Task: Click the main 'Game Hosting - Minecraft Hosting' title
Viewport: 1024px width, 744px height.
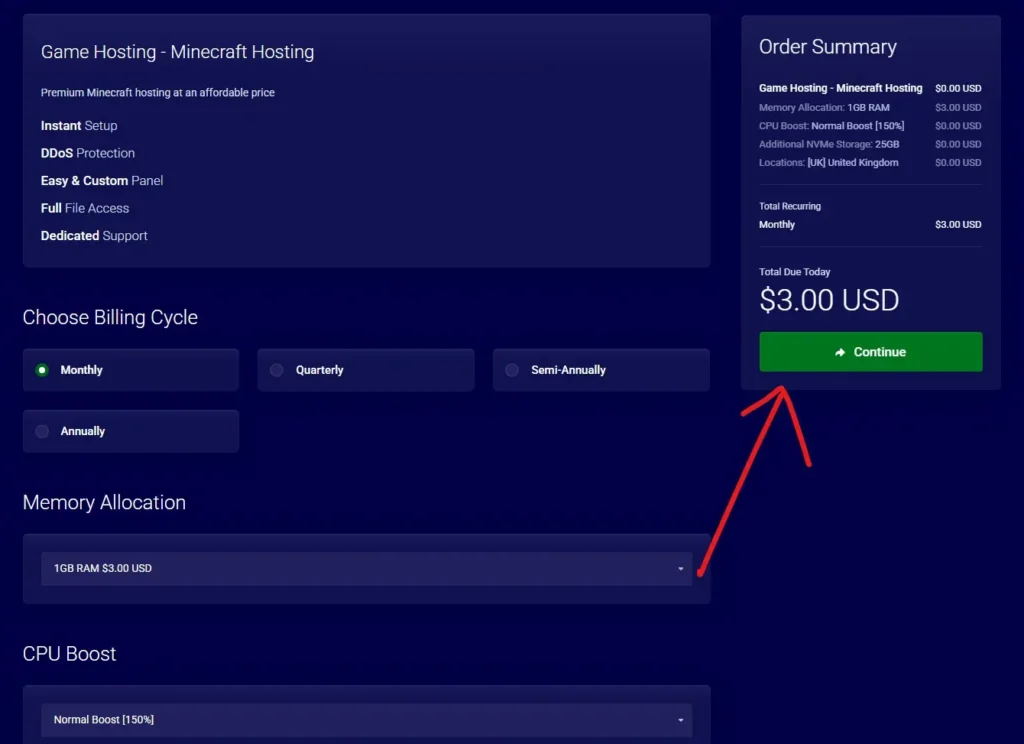Action: pyautogui.click(x=177, y=52)
